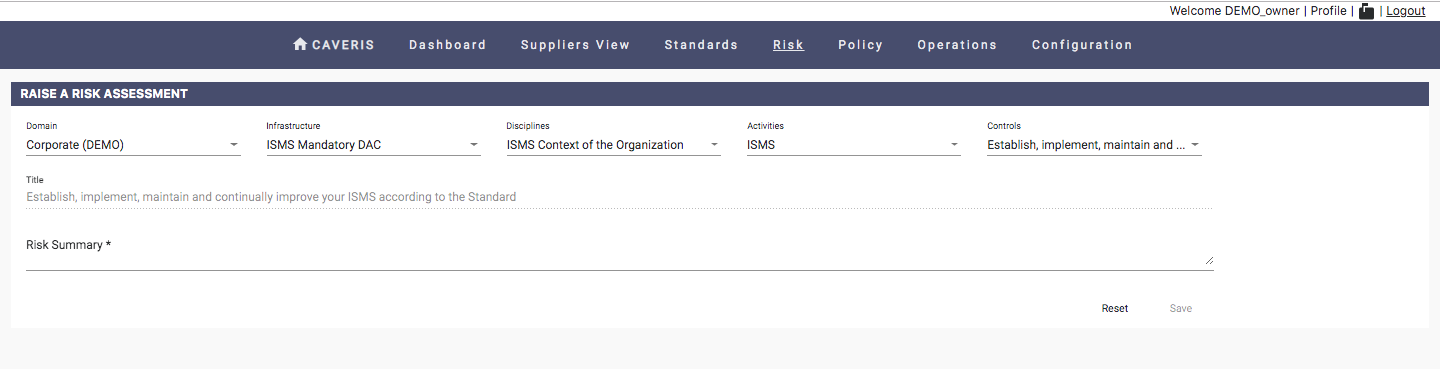Click the briefcase icon beside Profile
Screen dimensions: 1440x369
[x=1366, y=11]
